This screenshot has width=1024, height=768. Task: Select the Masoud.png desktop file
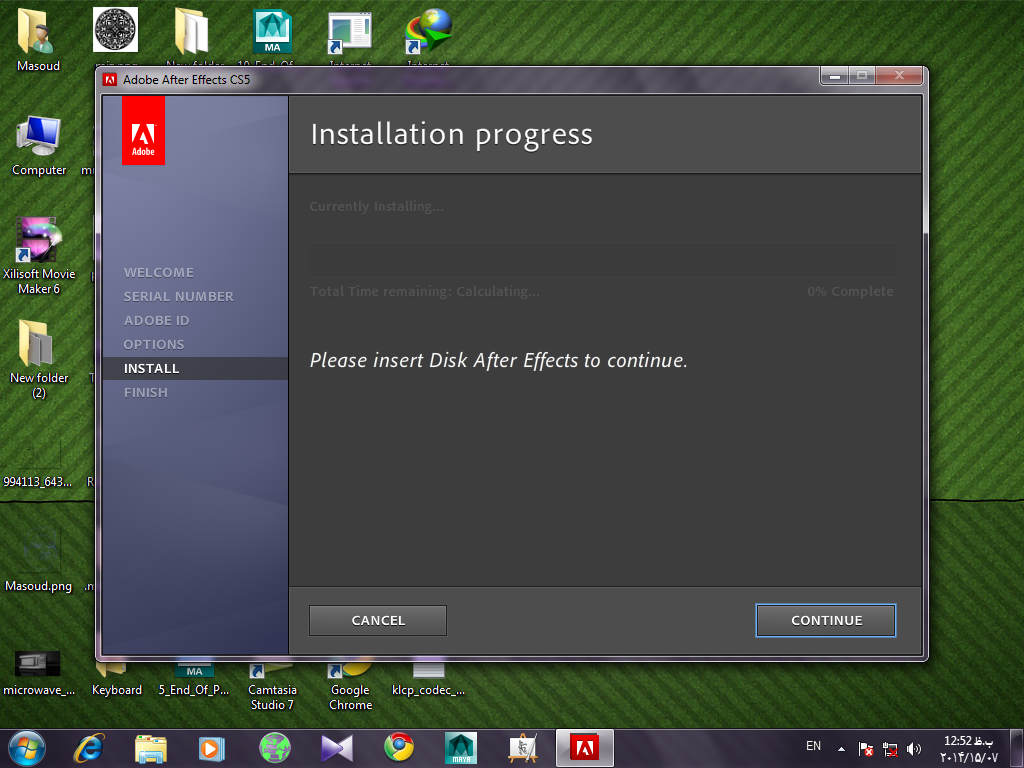[39, 560]
